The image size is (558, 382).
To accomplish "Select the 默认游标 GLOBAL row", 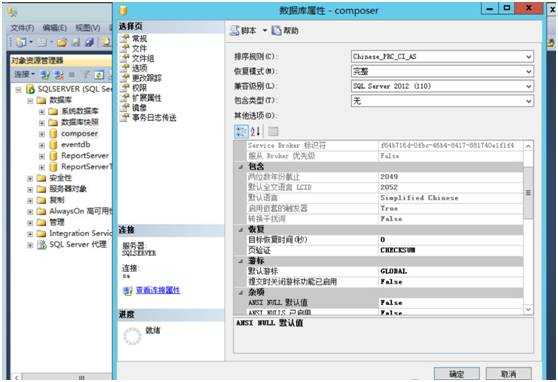I will [385, 271].
